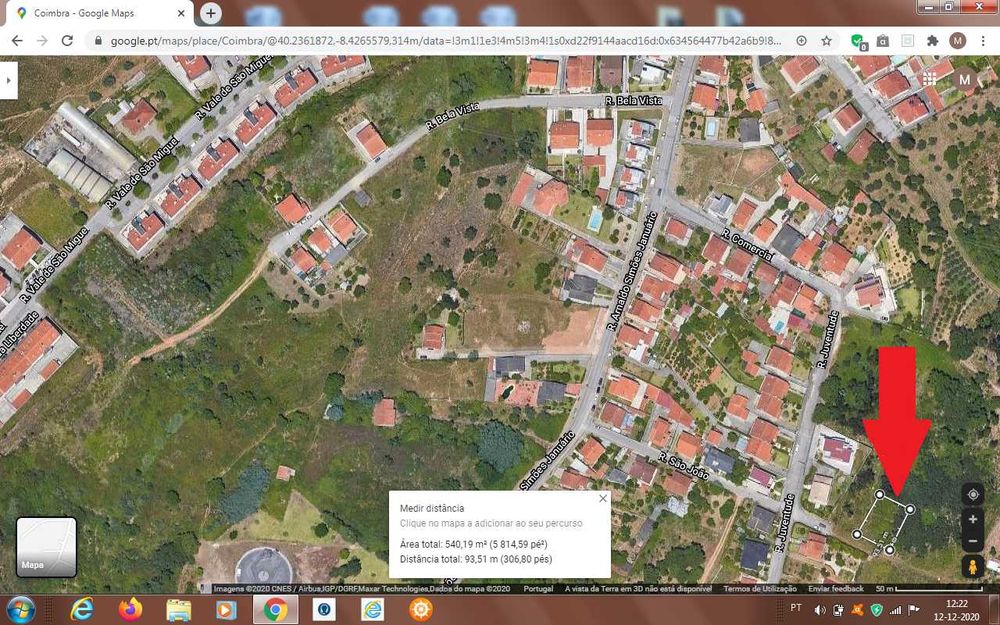Show your location on the map

tap(973, 494)
